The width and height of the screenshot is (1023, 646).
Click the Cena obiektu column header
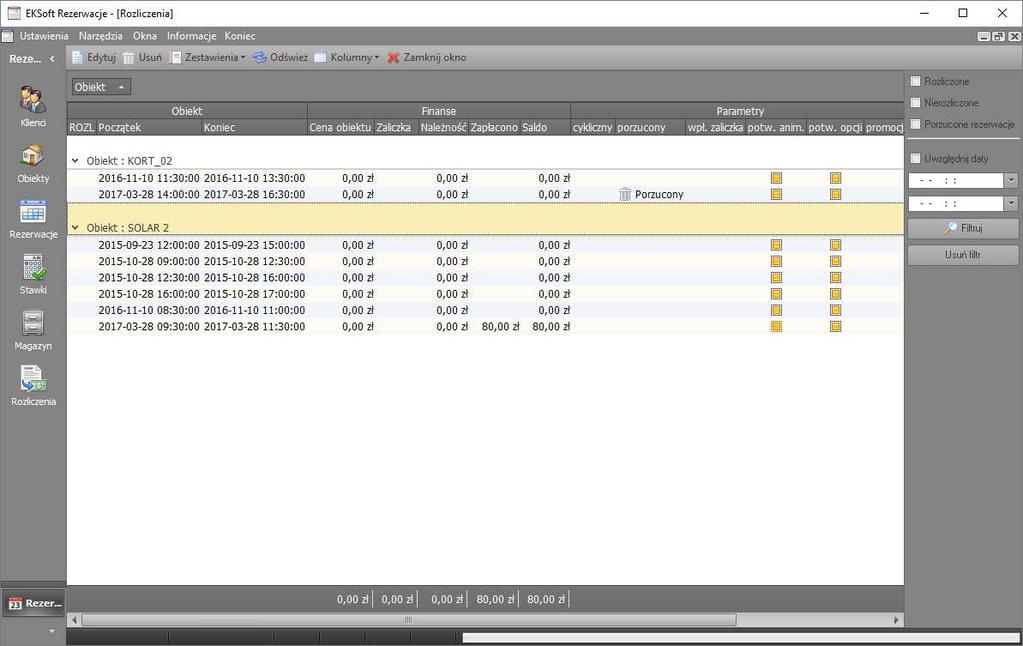click(340, 127)
